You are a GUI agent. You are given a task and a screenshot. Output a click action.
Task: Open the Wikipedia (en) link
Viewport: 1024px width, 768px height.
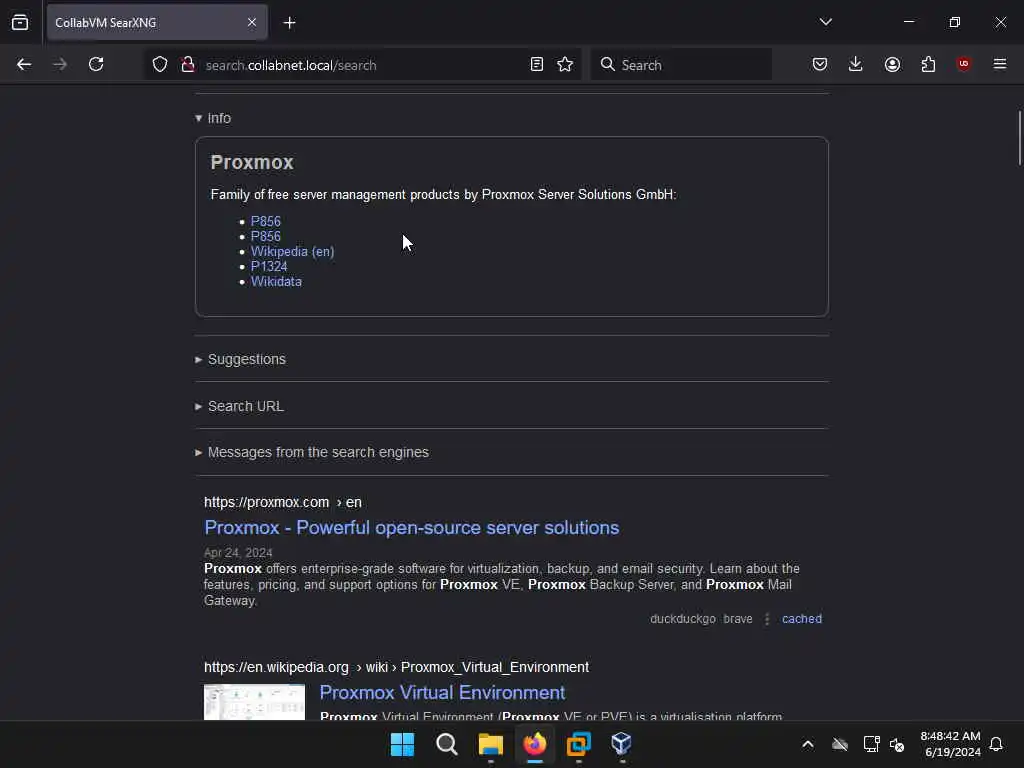293,251
